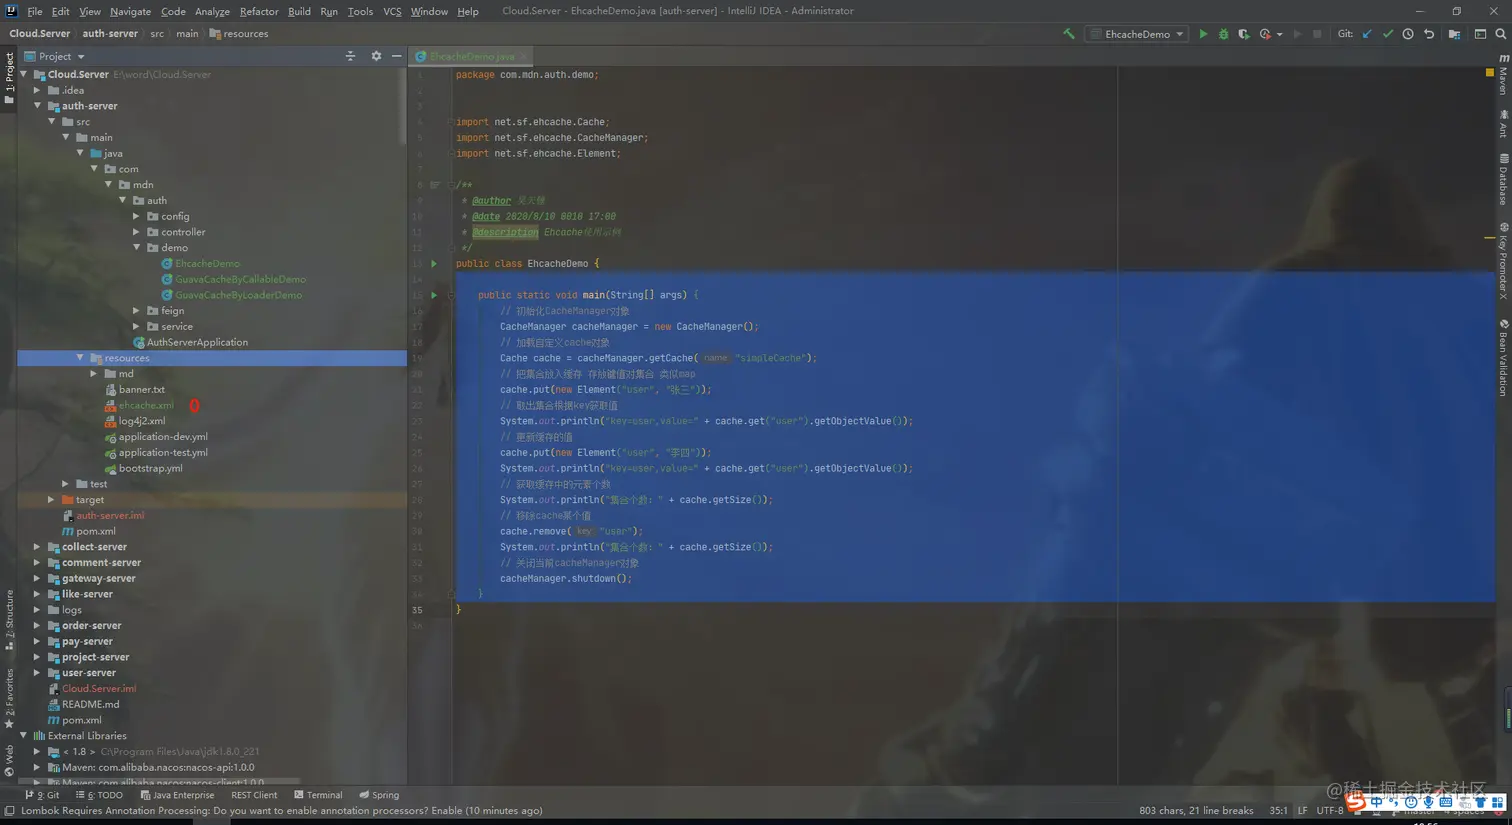Run with Coverage from the toolbar
1512x825 pixels.
coord(1243,34)
